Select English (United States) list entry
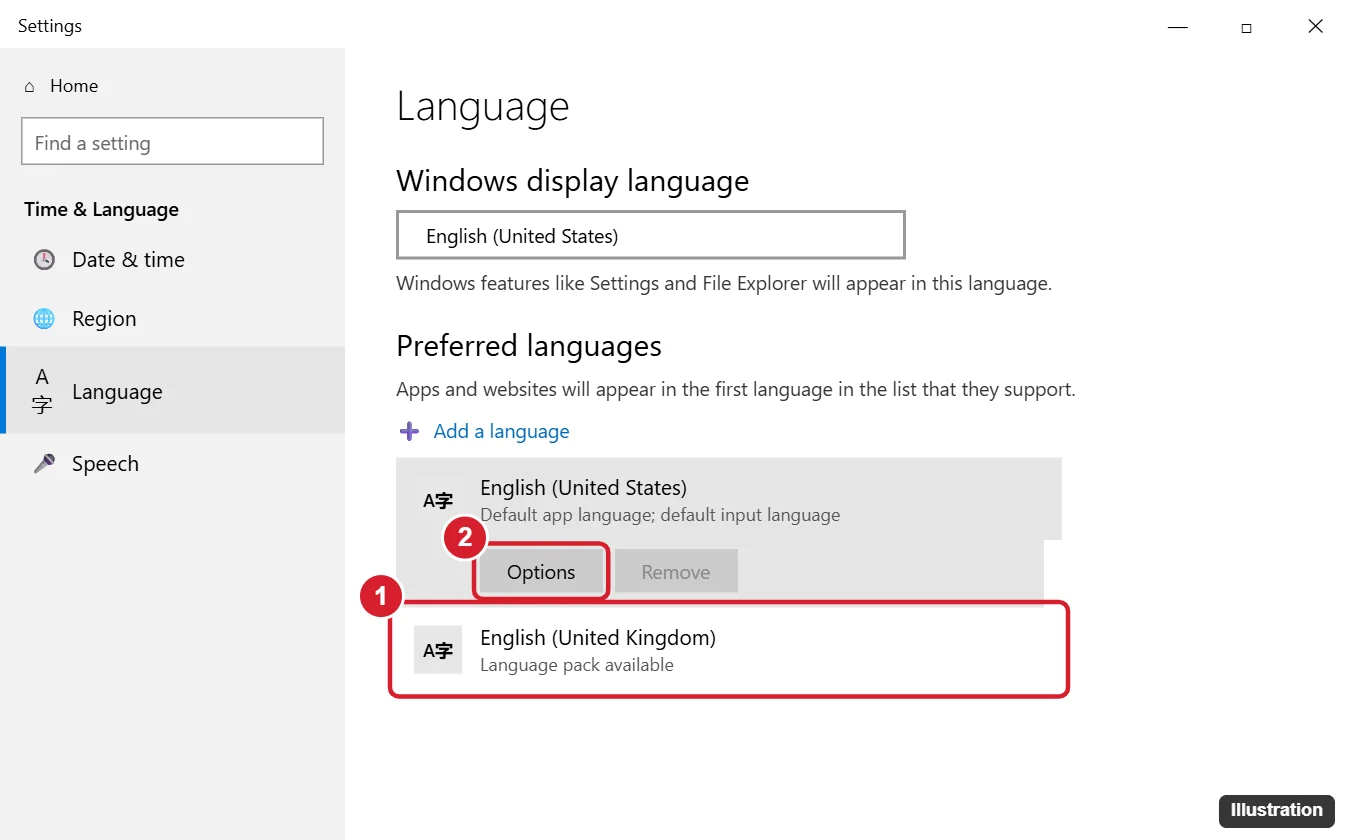Viewport: 1350px width, 840px height. 729,500
